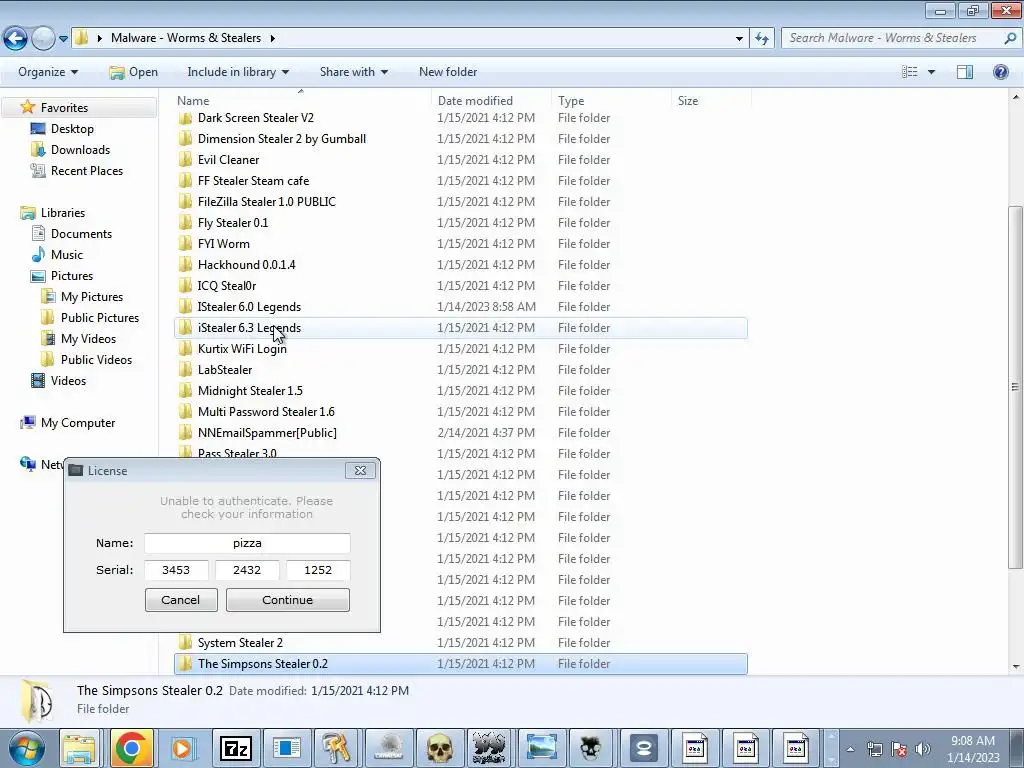Click the skull taskbar icon
Screen dimensions: 1024x768
pos(440,748)
